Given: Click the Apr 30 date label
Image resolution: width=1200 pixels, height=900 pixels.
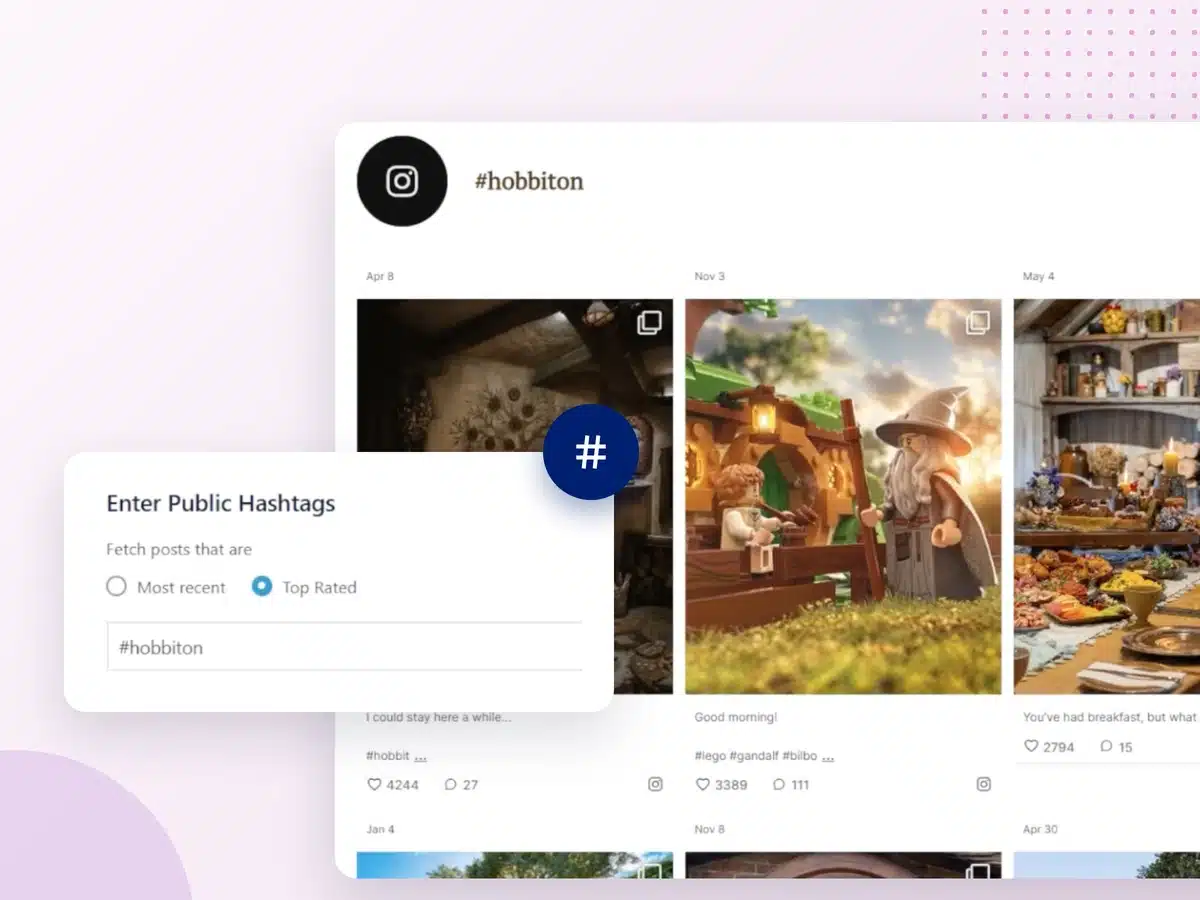Looking at the screenshot, I should [x=1040, y=829].
